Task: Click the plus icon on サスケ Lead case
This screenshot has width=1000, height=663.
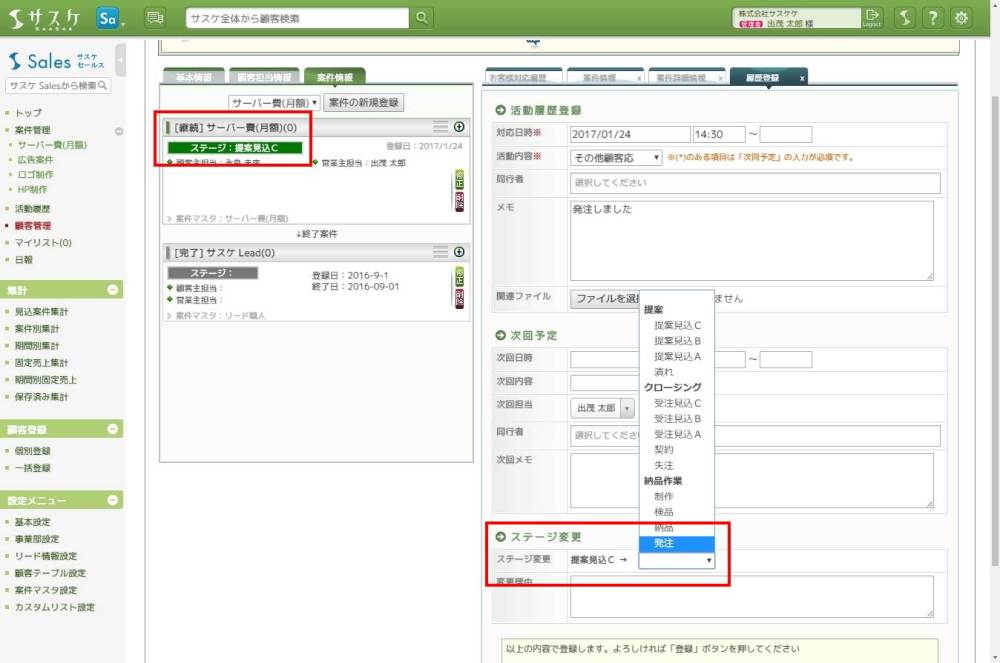Action: [459, 253]
